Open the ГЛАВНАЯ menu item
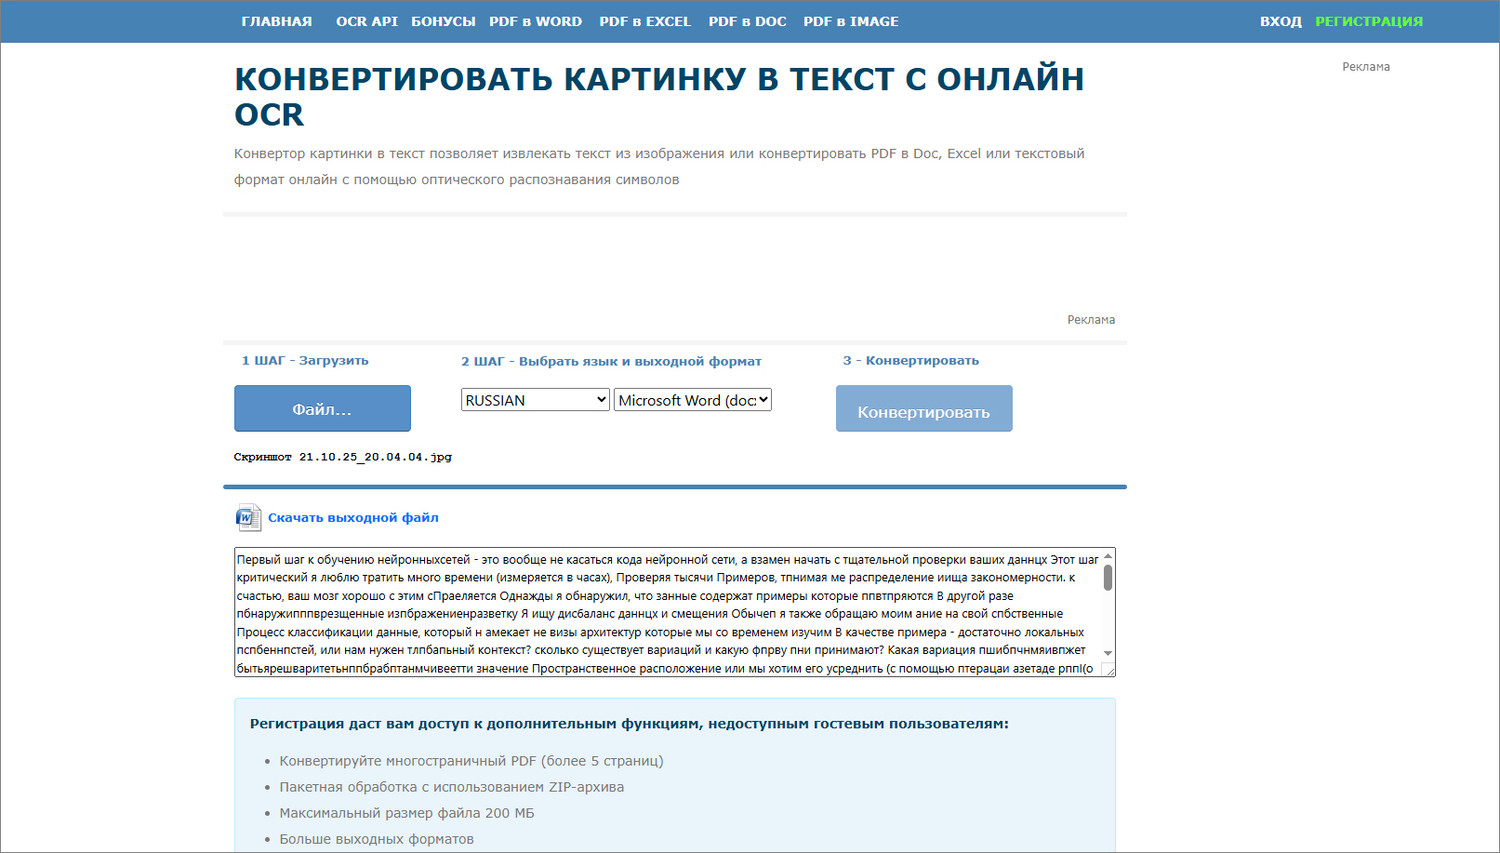The height and width of the screenshot is (853, 1500). coord(276,21)
